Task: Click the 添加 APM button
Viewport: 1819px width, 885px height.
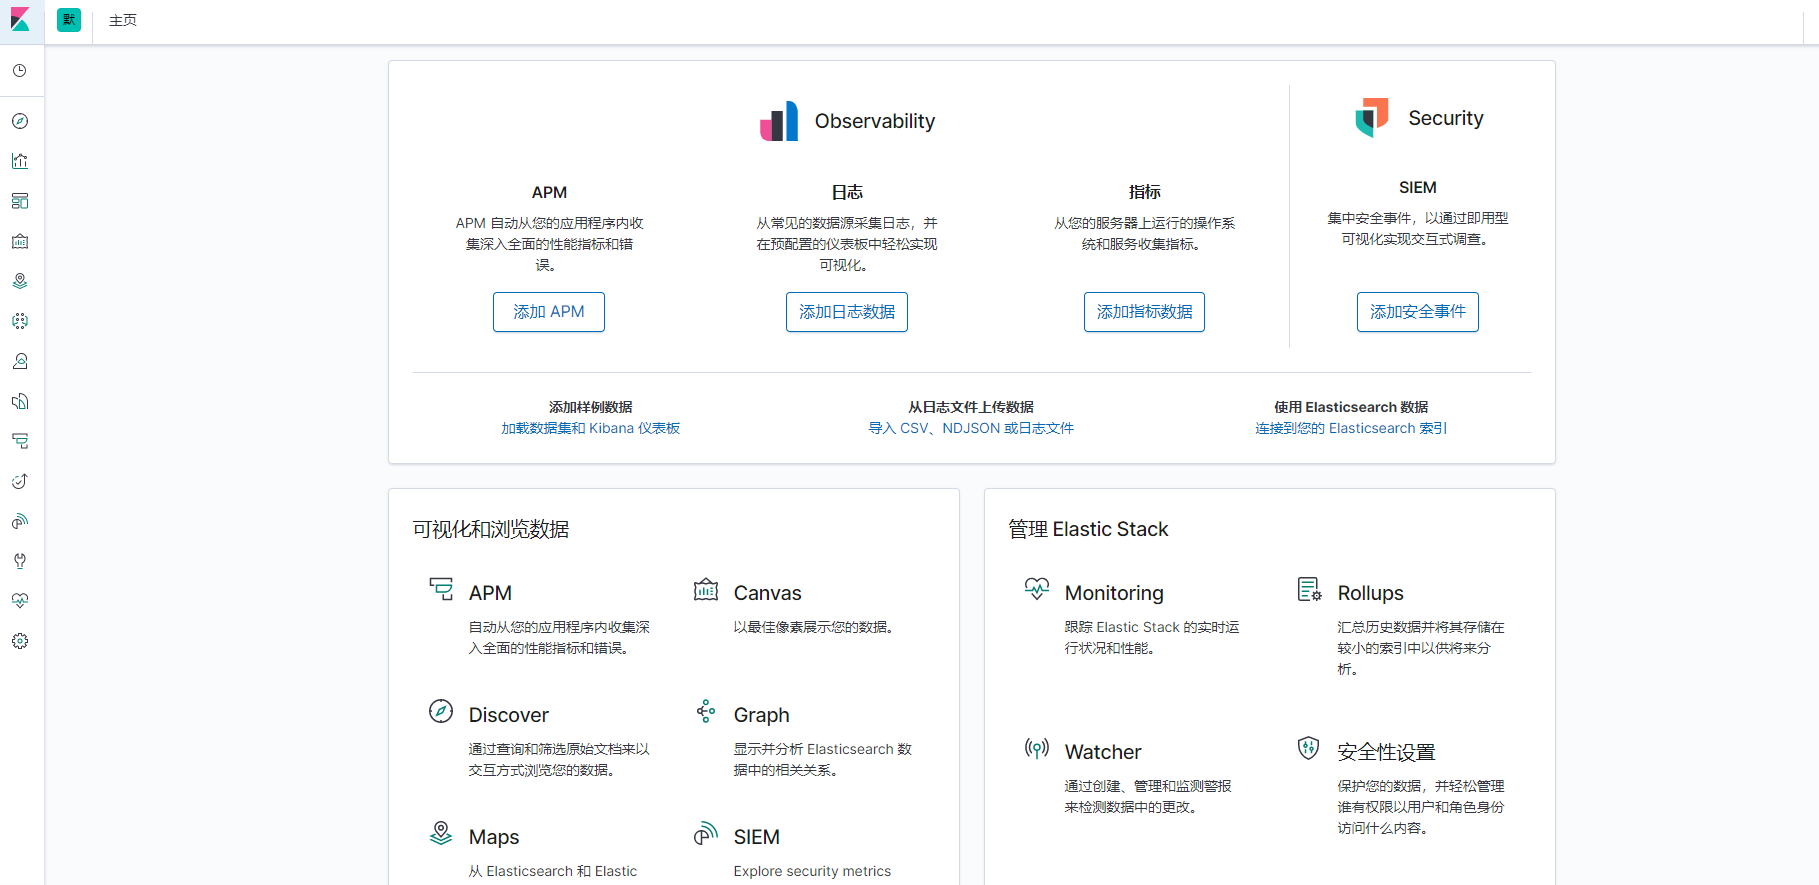Action: 549,312
